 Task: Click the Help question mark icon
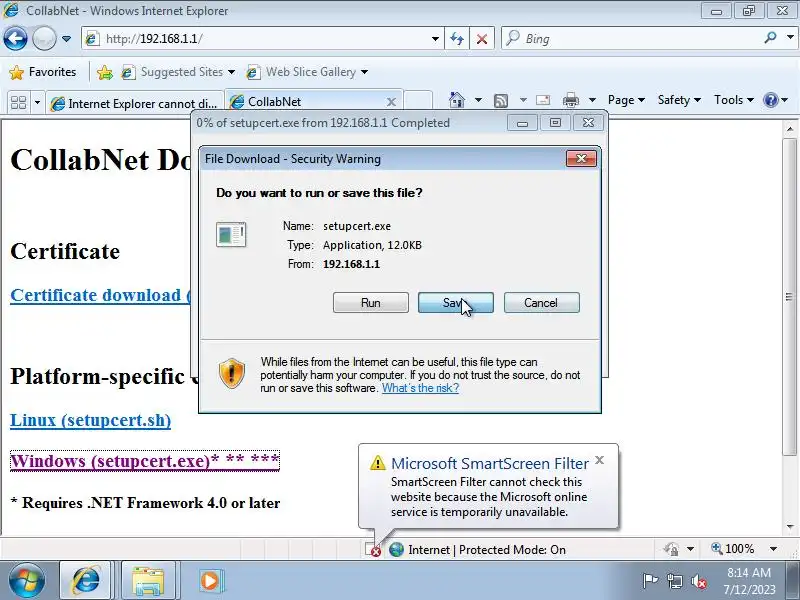[x=770, y=100]
